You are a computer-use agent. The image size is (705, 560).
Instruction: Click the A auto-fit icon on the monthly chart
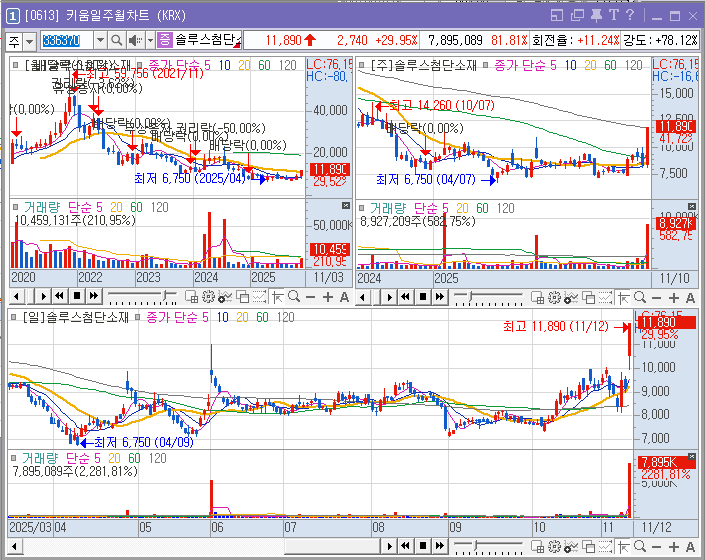click(344, 297)
